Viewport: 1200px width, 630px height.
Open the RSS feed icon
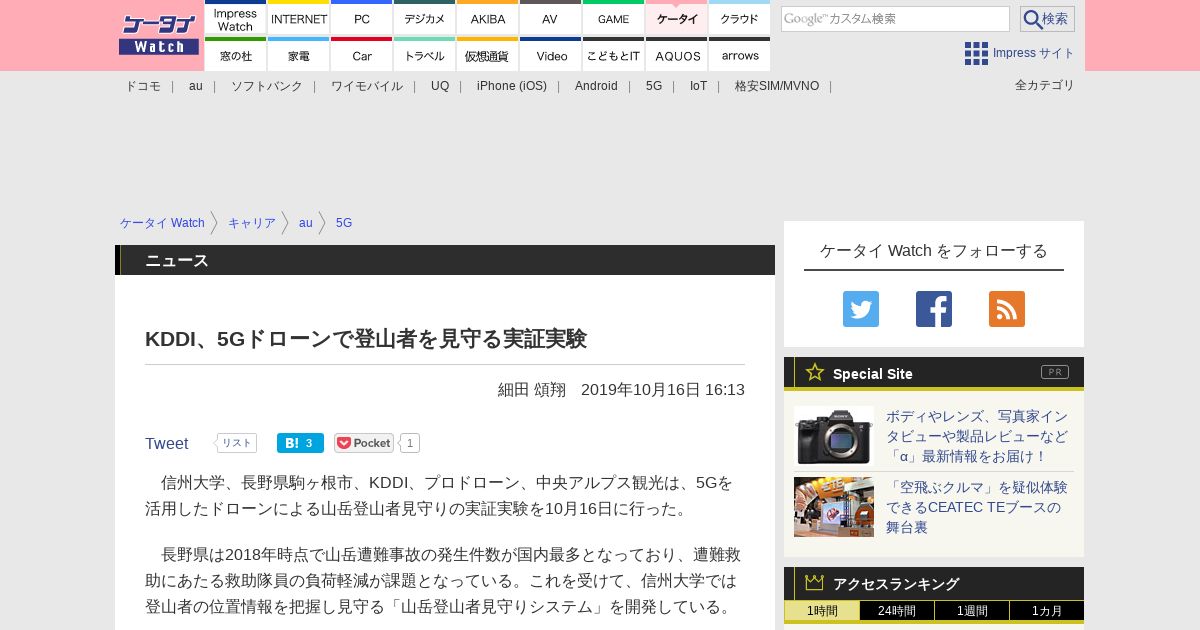[x=1006, y=309]
